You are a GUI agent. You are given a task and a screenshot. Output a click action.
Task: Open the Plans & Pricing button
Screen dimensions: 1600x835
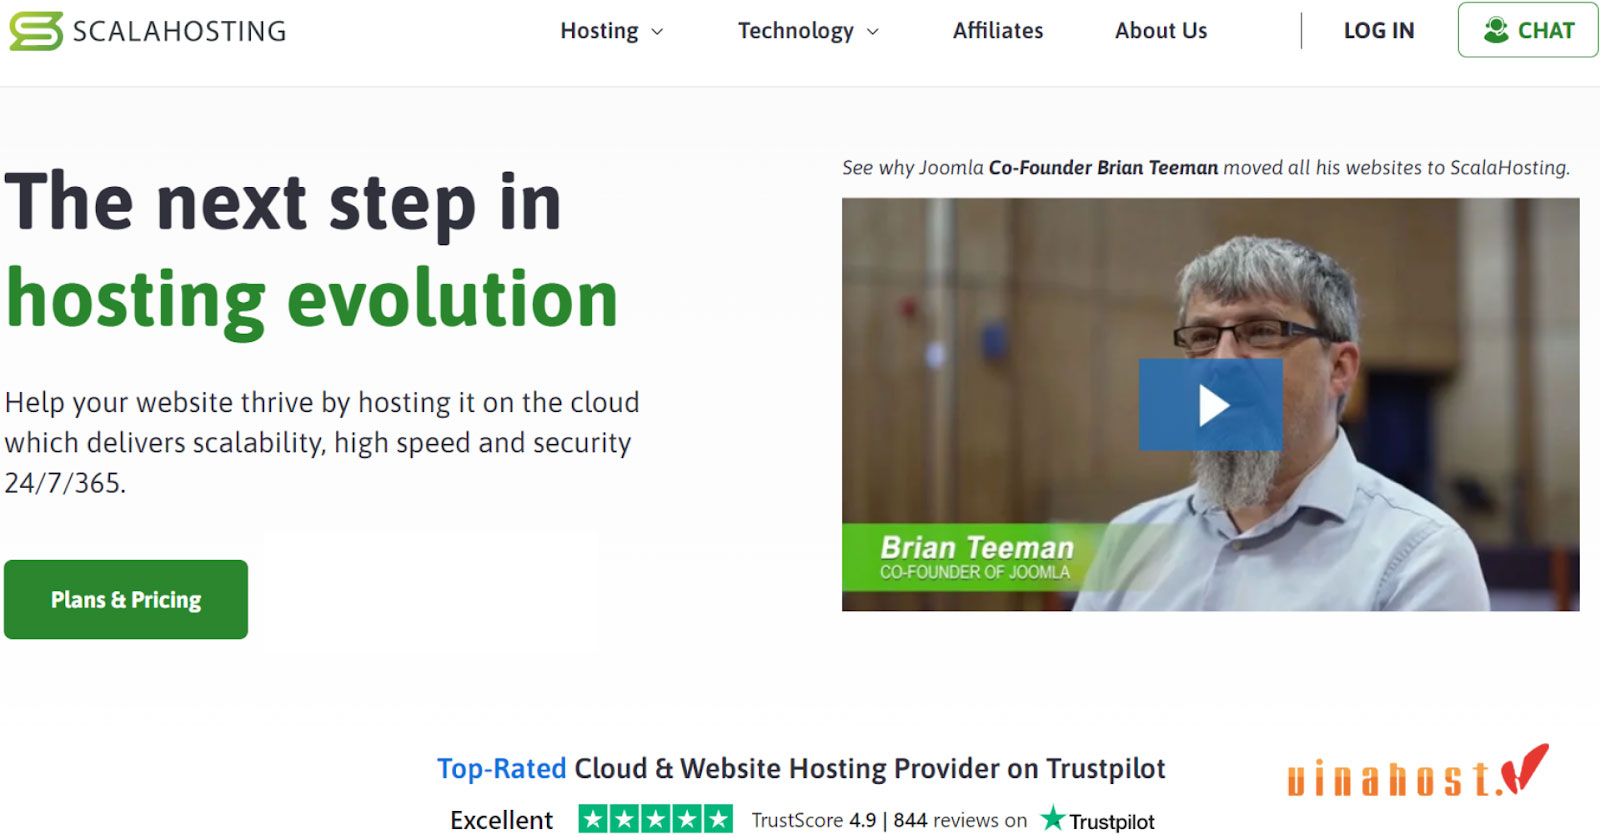coord(126,599)
